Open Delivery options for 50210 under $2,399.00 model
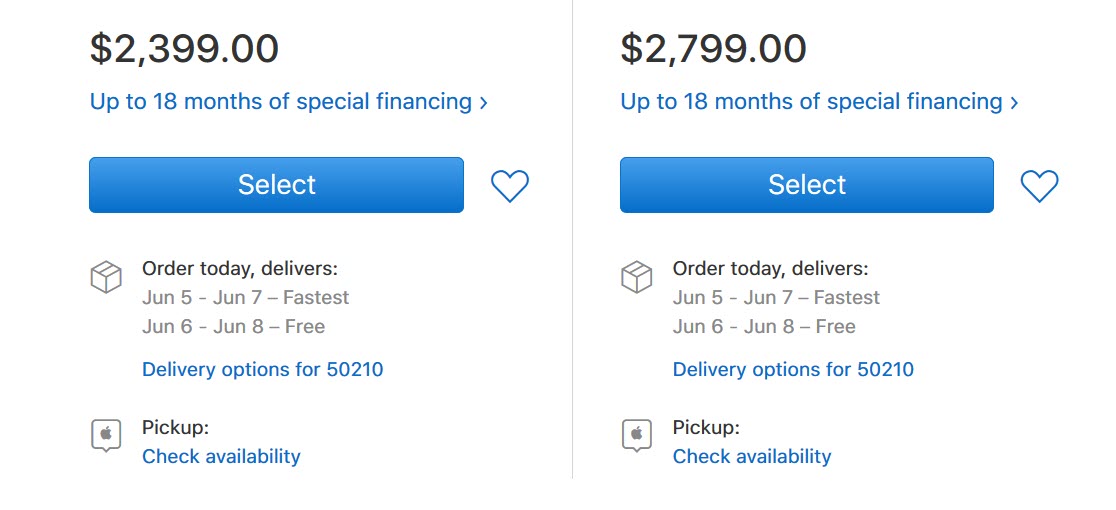 pyautogui.click(x=262, y=370)
